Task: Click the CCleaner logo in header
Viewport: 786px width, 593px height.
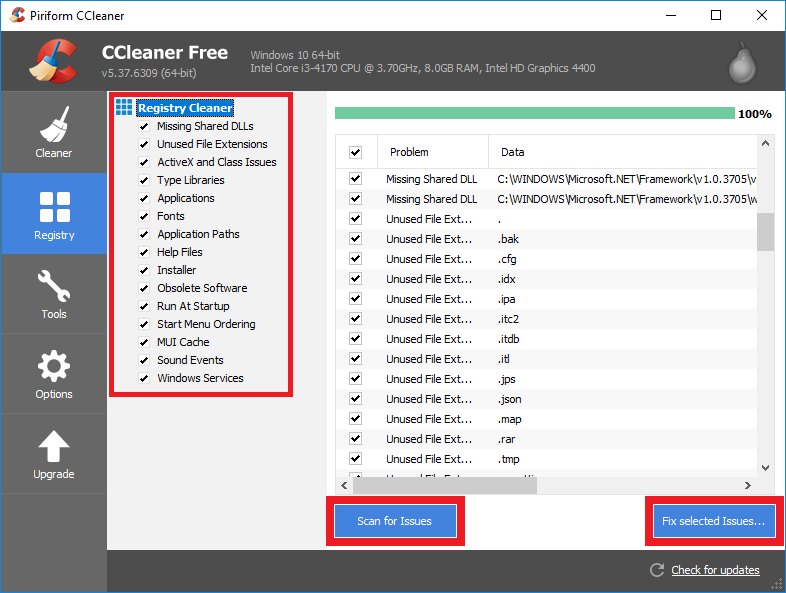Action: [x=51, y=63]
